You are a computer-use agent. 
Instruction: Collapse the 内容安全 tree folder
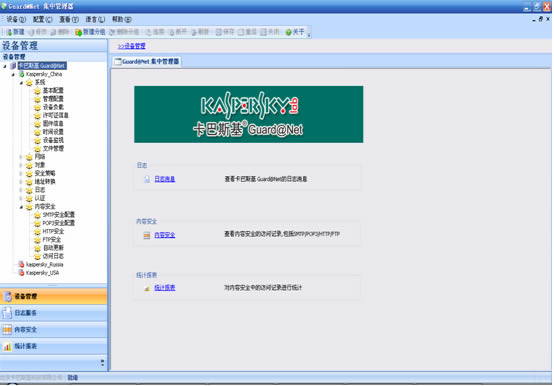22,207
